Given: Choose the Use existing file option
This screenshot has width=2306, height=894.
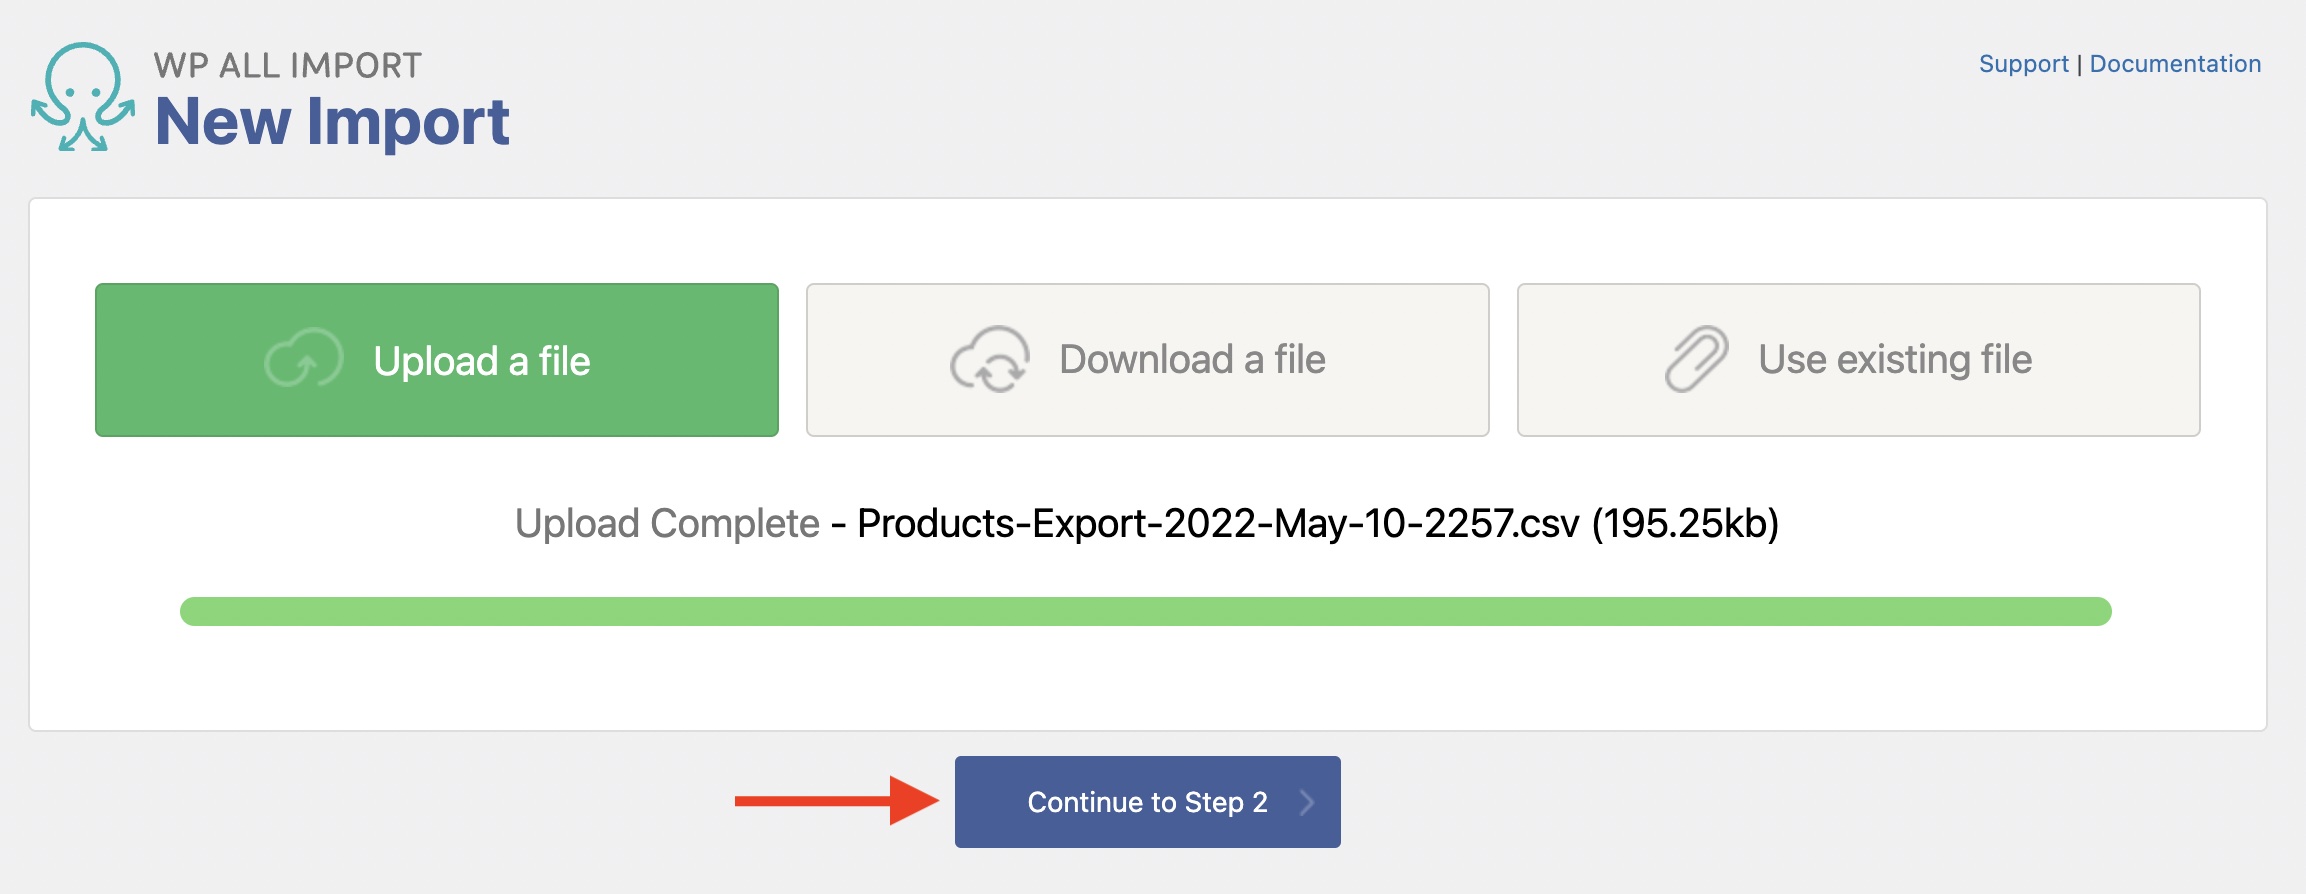Looking at the screenshot, I should tap(1858, 360).
